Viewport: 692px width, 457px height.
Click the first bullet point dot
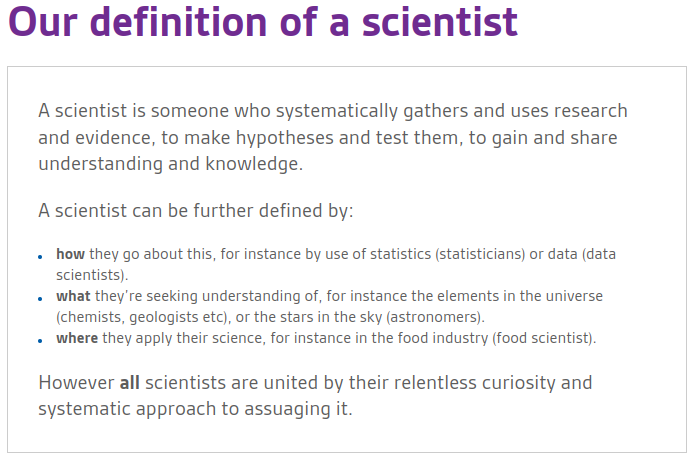coord(40,256)
